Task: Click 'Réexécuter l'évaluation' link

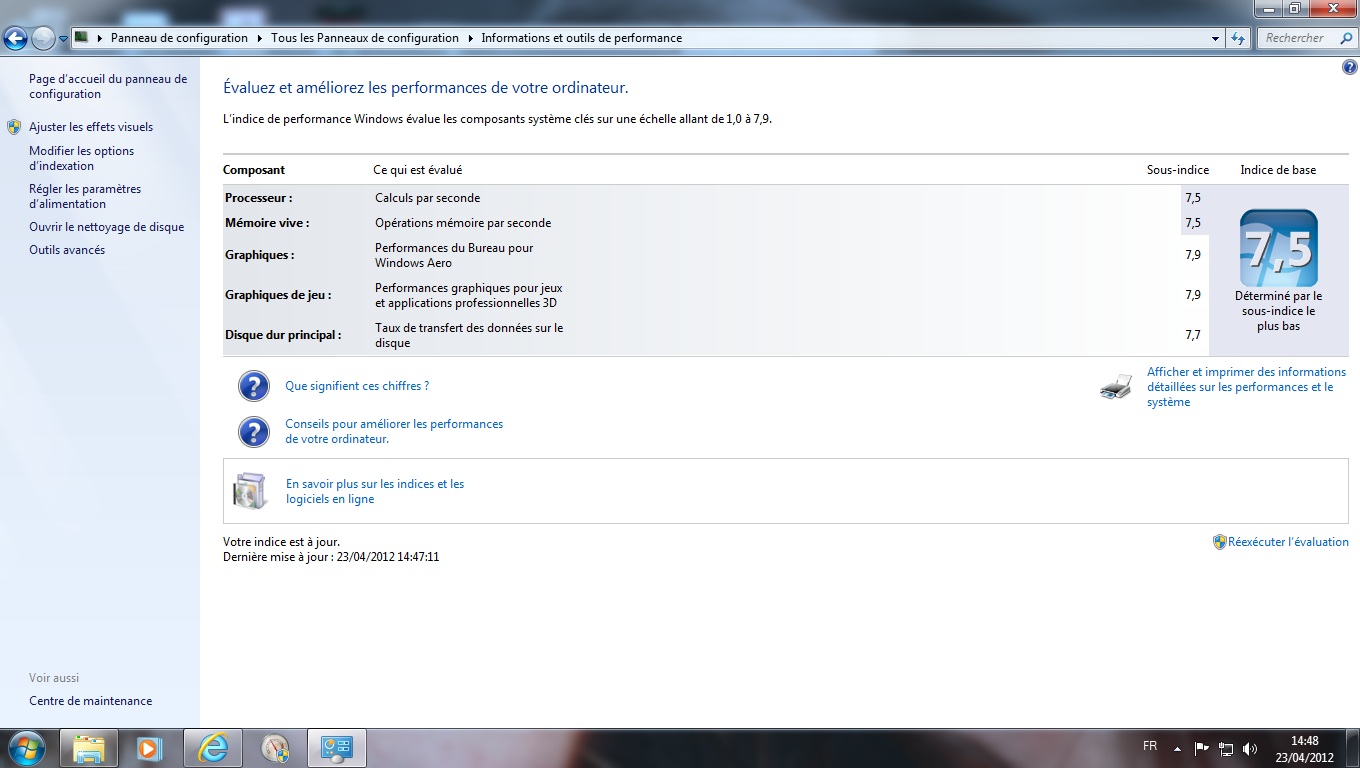Action: pos(1288,542)
